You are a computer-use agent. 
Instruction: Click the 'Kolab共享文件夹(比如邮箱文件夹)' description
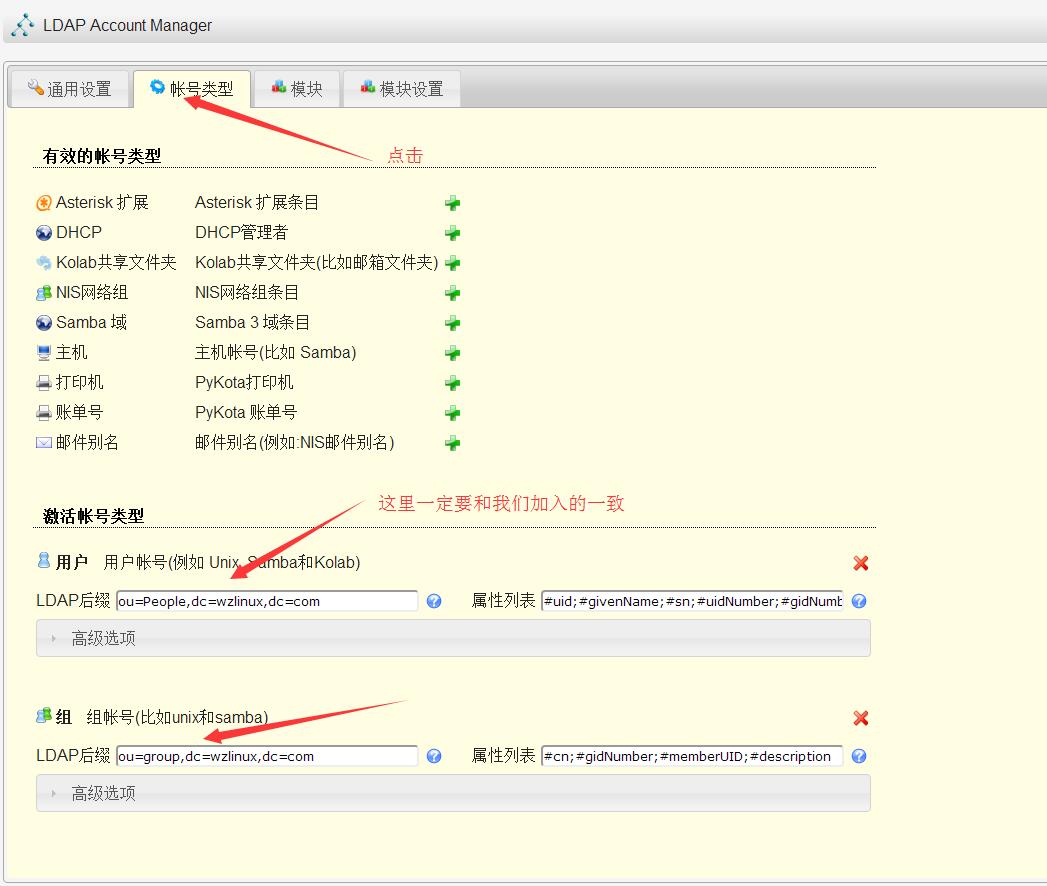tap(317, 262)
